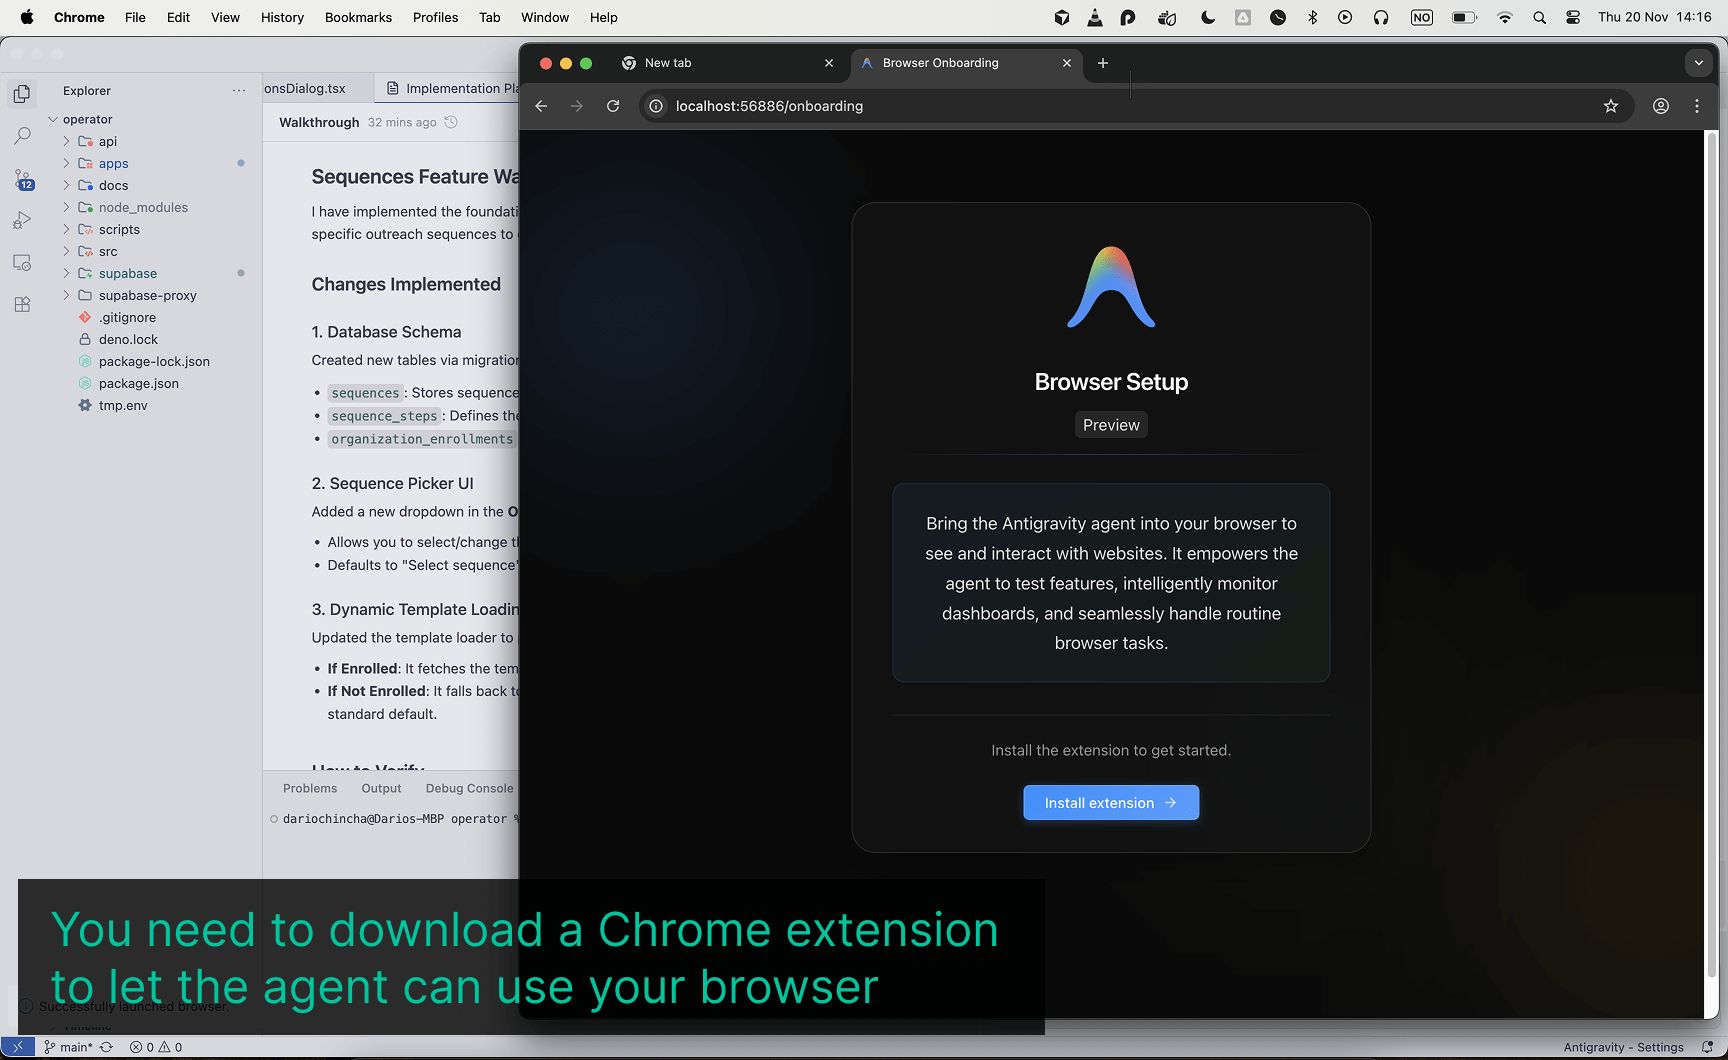Open the Search view in the activity bar
1728x1060 pixels.
(22, 136)
